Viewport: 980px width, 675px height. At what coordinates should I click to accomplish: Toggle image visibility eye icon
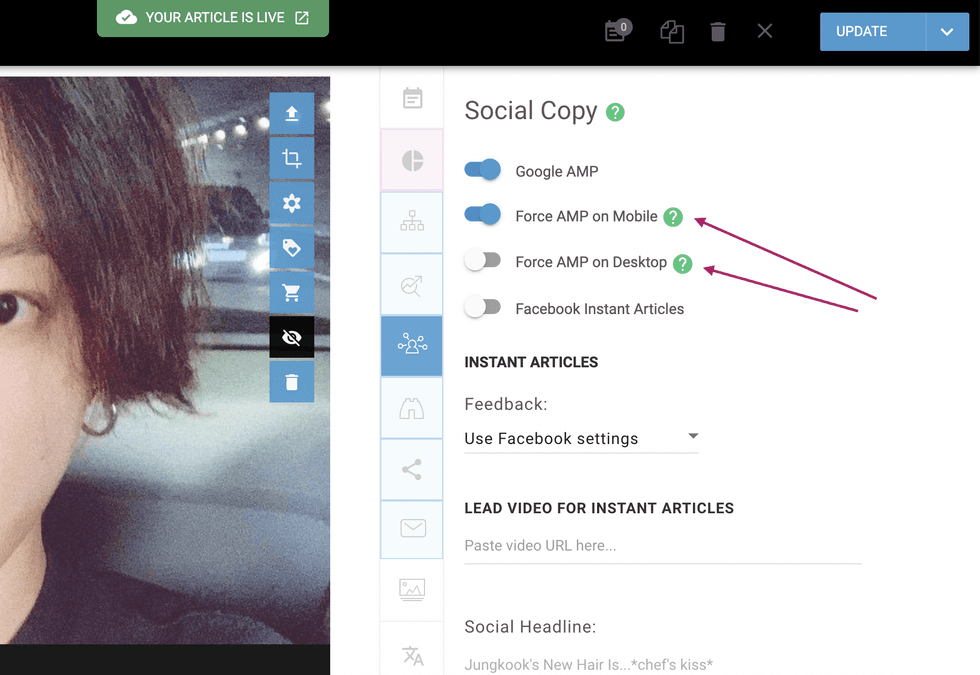(291, 338)
